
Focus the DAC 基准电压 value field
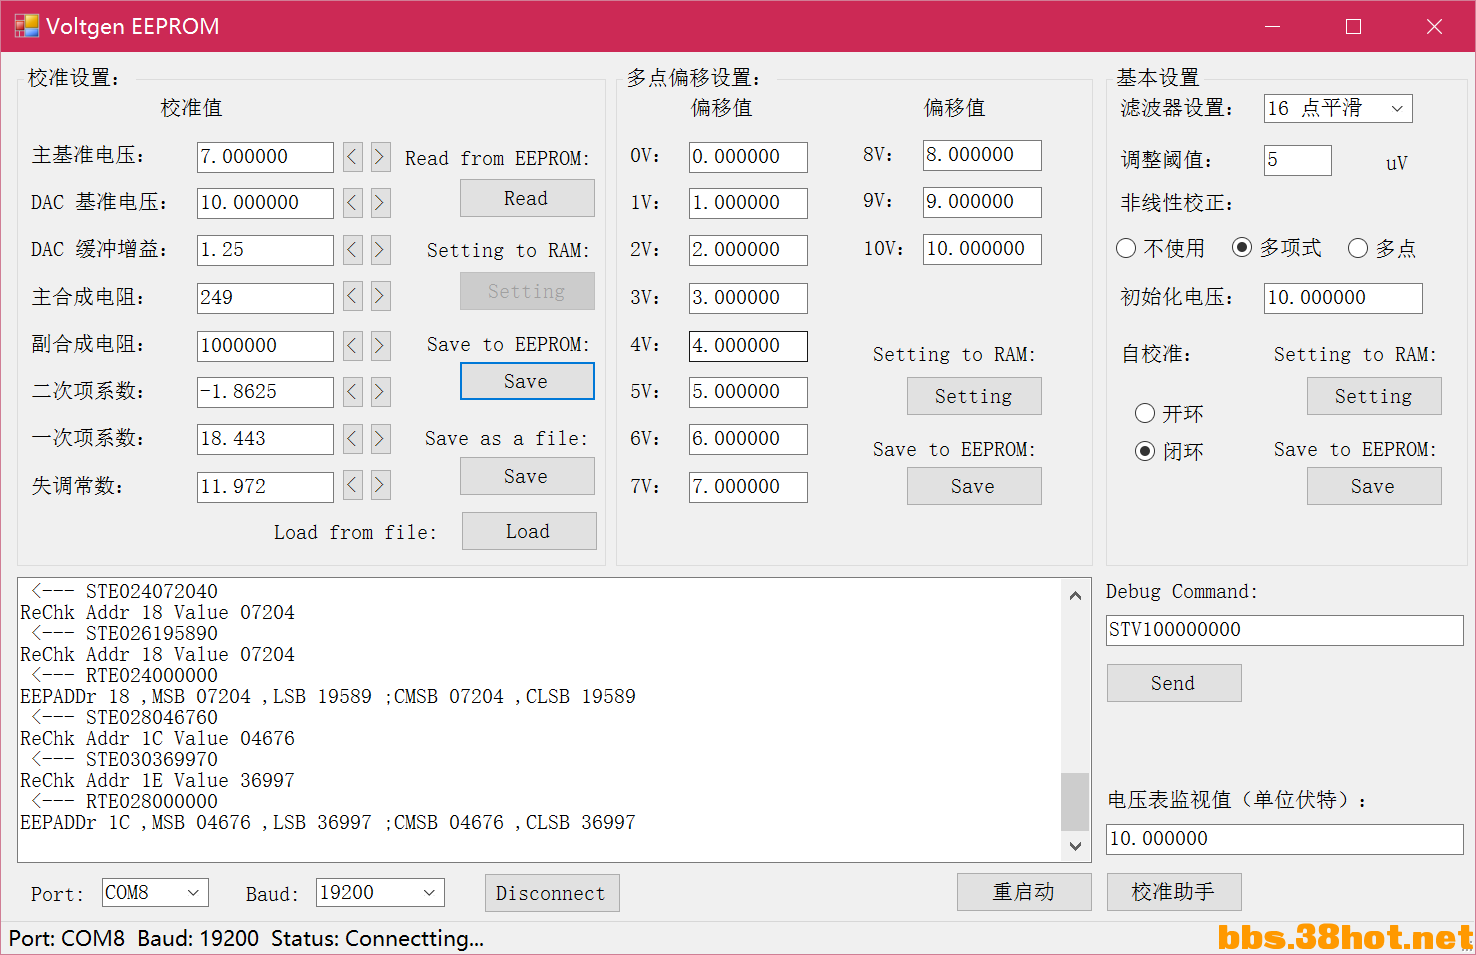(265, 203)
